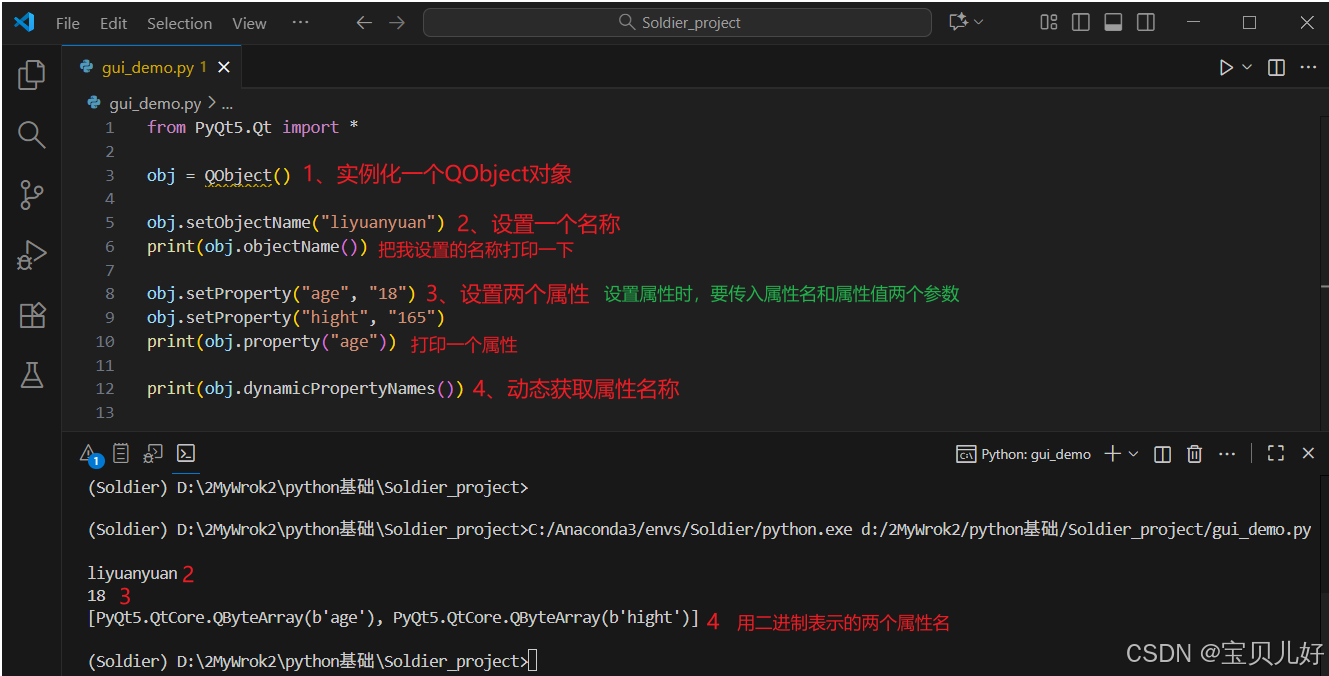Switch to the gui_demo.py editor tab

point(150,67)
